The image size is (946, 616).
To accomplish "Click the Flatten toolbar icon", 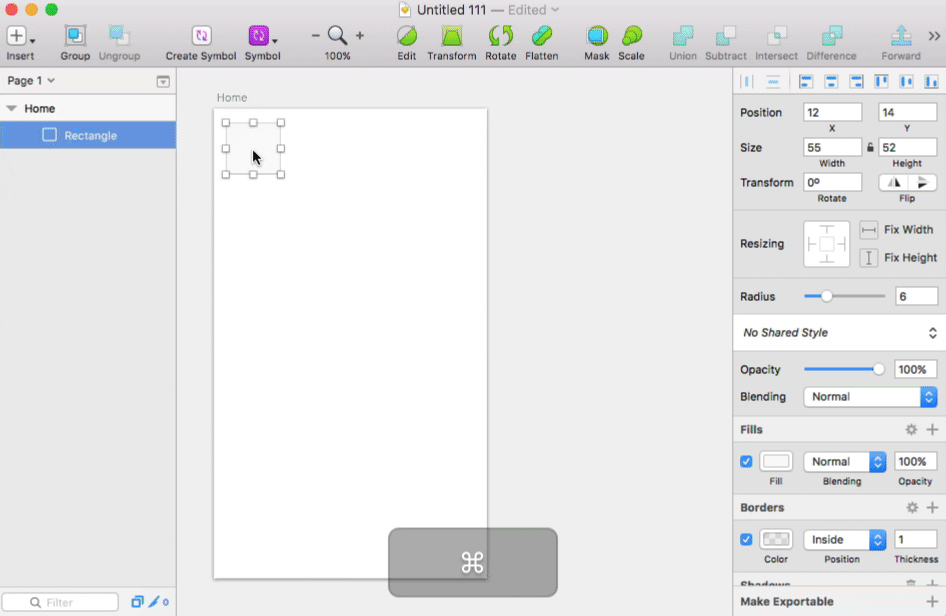I will tap(542, 37).
